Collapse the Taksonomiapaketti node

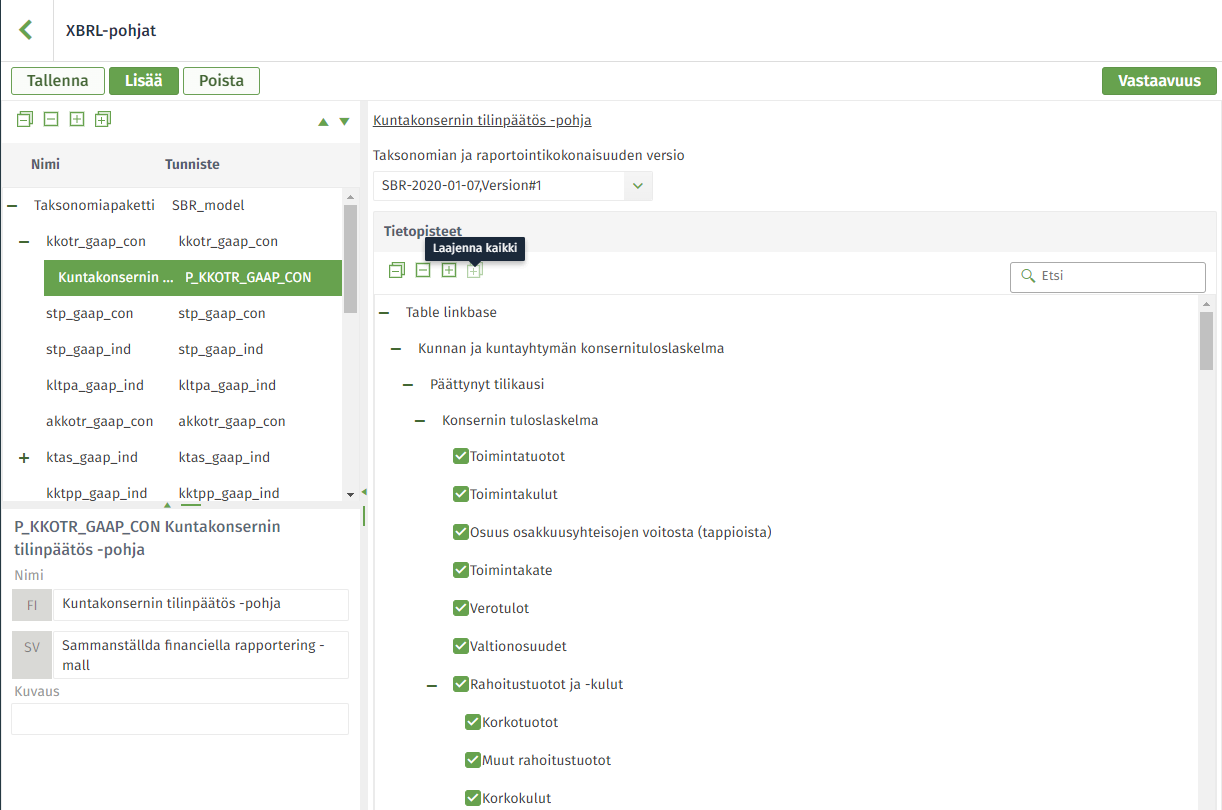pyautogui.click(x=13, y=205)
